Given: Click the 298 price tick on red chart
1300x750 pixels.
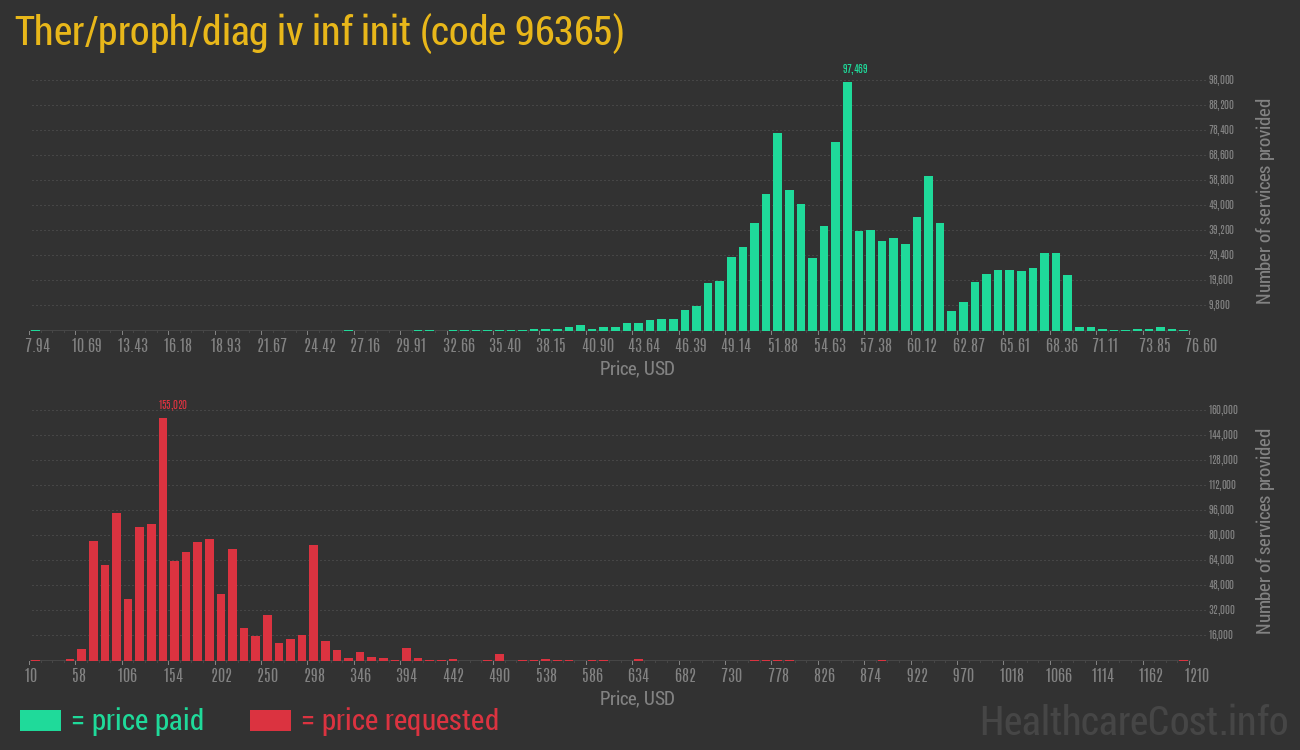Looking at the screenshot, I should (314, 675).
